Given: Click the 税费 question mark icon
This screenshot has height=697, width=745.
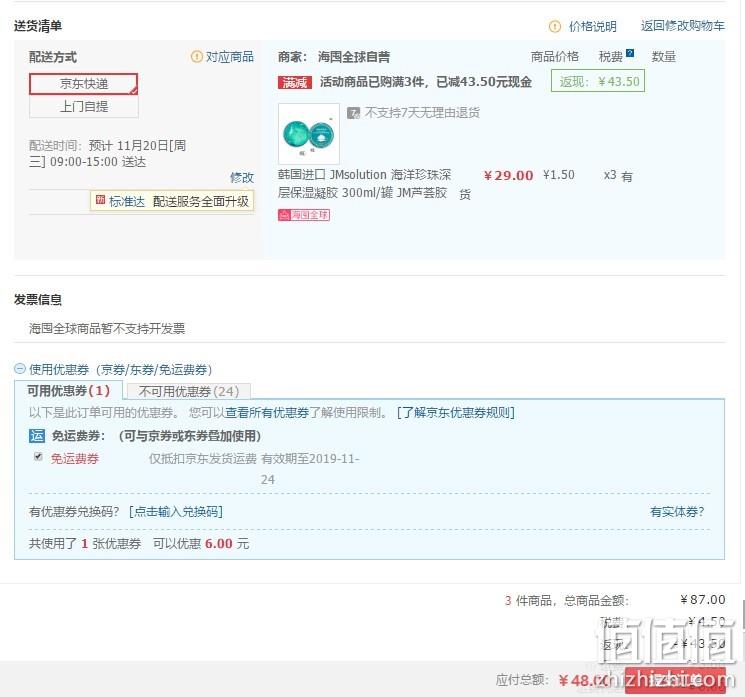Looking at the screenshot, I should tap(630, 53).
